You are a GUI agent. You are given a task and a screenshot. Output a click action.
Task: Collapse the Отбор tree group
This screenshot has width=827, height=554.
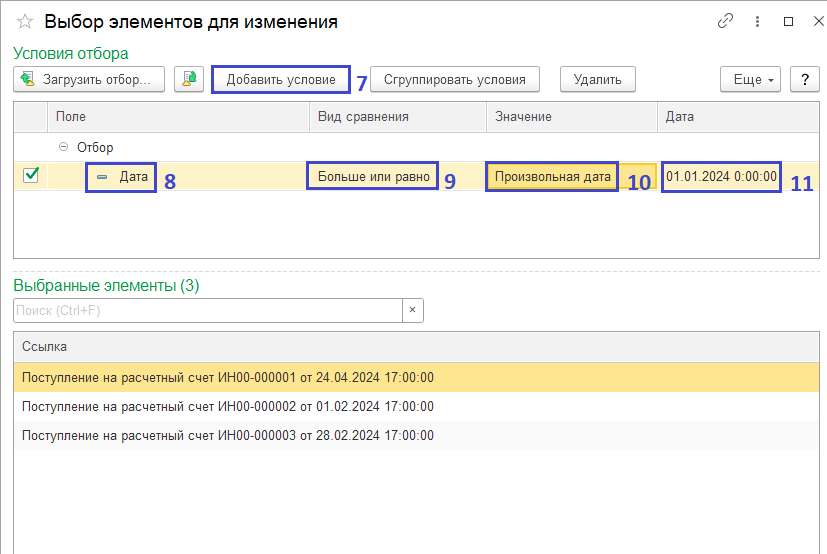pos(64,146)
